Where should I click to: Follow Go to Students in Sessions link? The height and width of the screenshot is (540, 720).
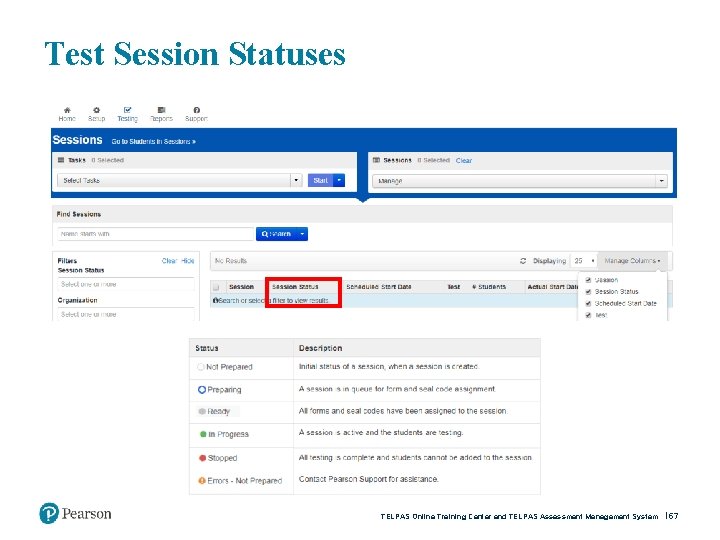[153, 141]
